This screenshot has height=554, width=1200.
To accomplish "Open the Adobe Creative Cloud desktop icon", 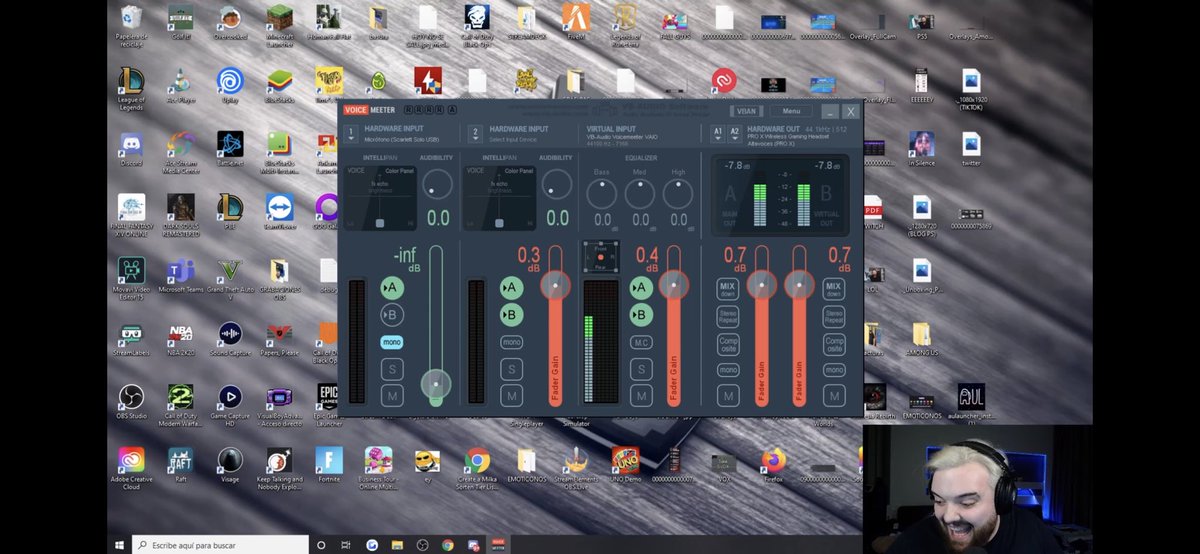I will 131,466.
